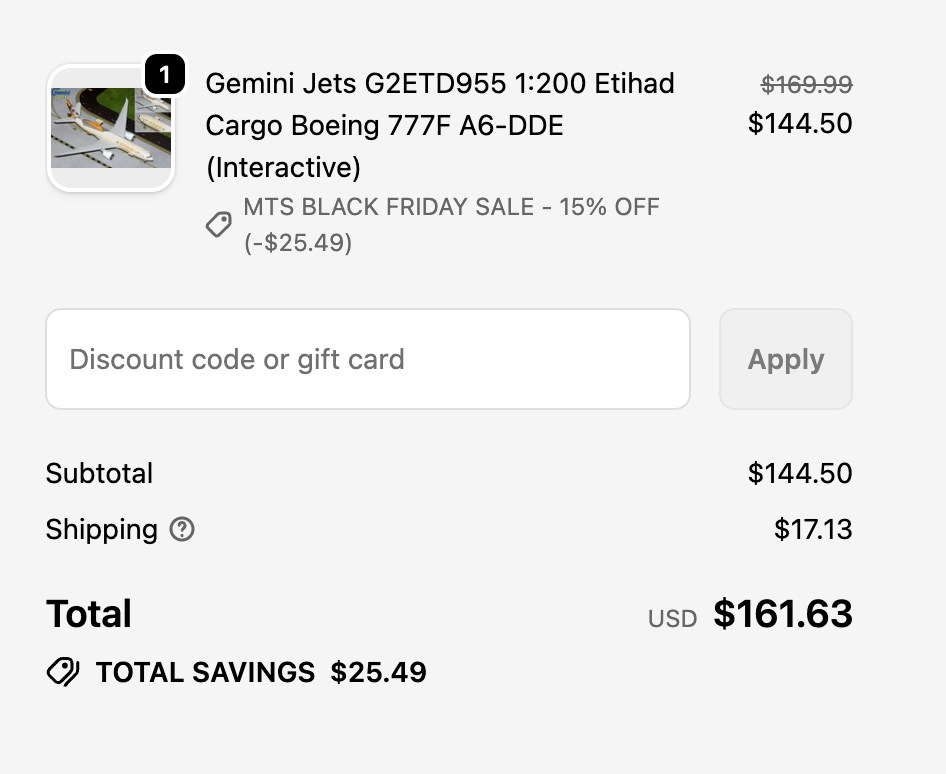Click the $161.63 total amount

(x=783, y=614)
